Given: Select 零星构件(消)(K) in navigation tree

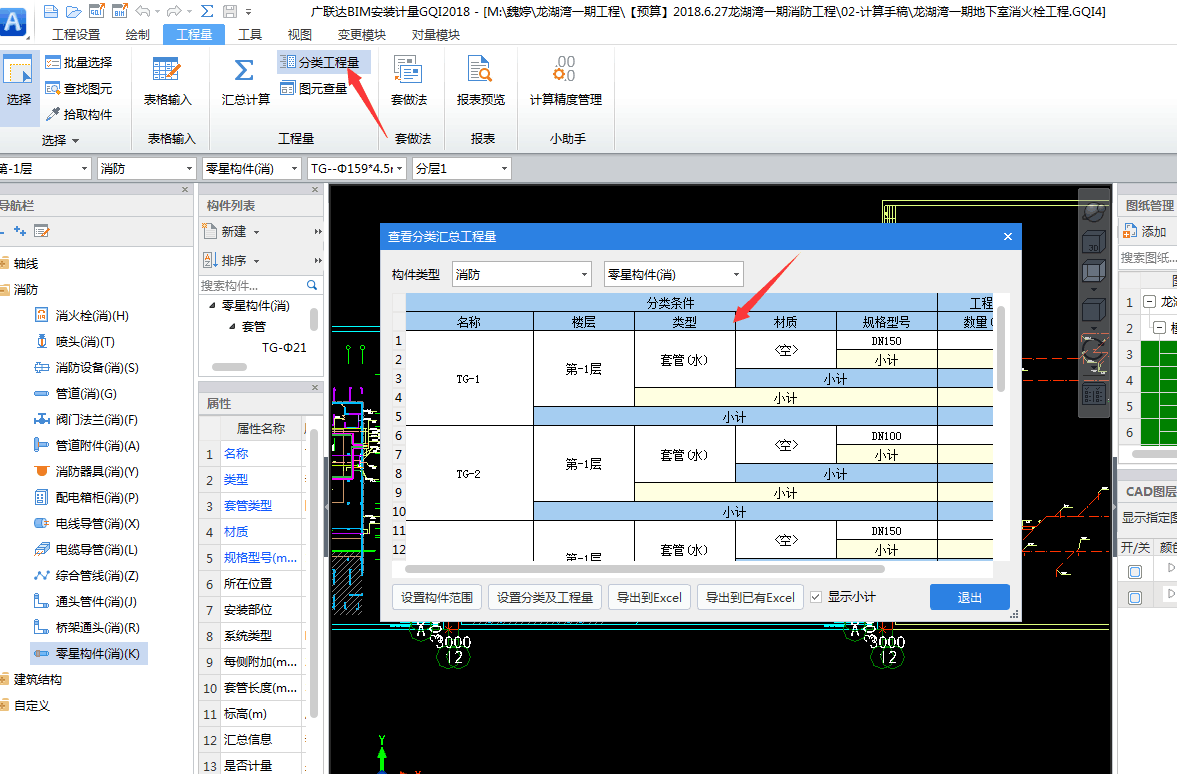Looking at the screenshot, I should (89, 654).
